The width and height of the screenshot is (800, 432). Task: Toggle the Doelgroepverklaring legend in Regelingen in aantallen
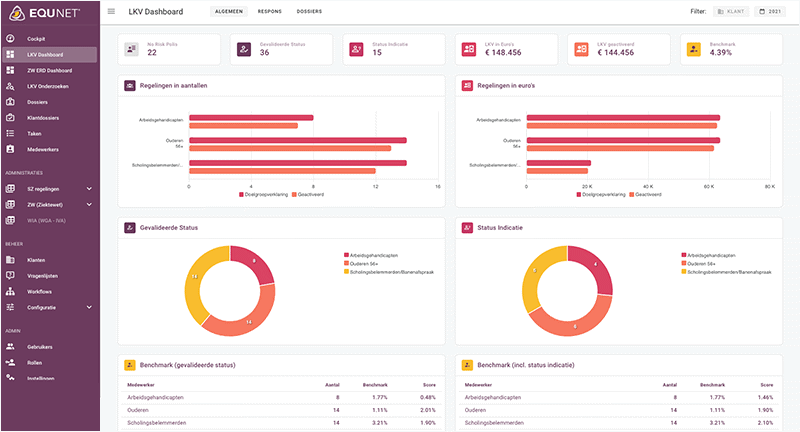[x=264, y=195]
